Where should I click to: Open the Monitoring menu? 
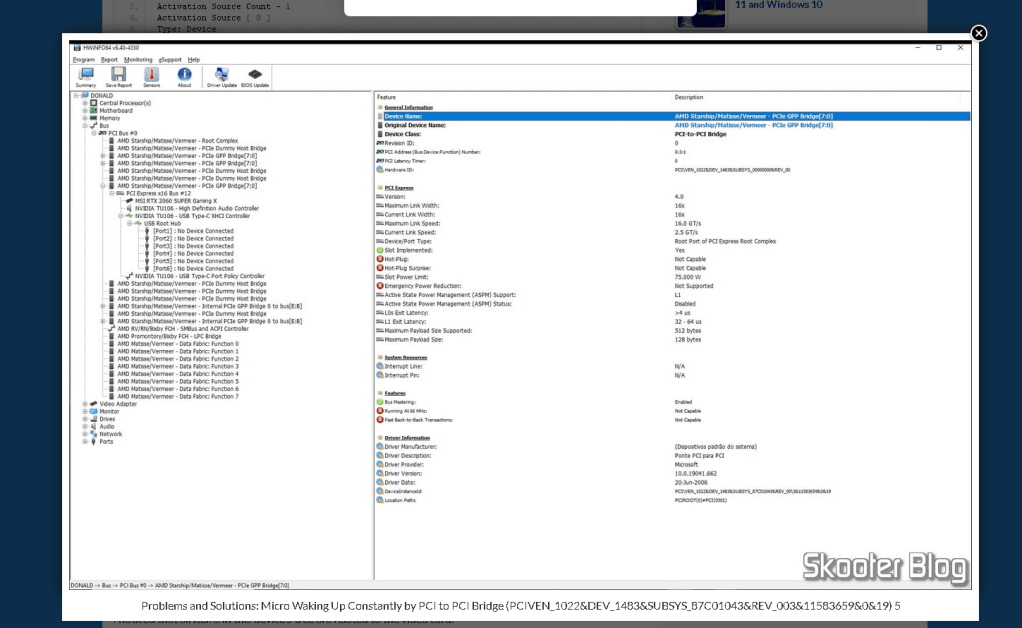(x=138, y=59)
